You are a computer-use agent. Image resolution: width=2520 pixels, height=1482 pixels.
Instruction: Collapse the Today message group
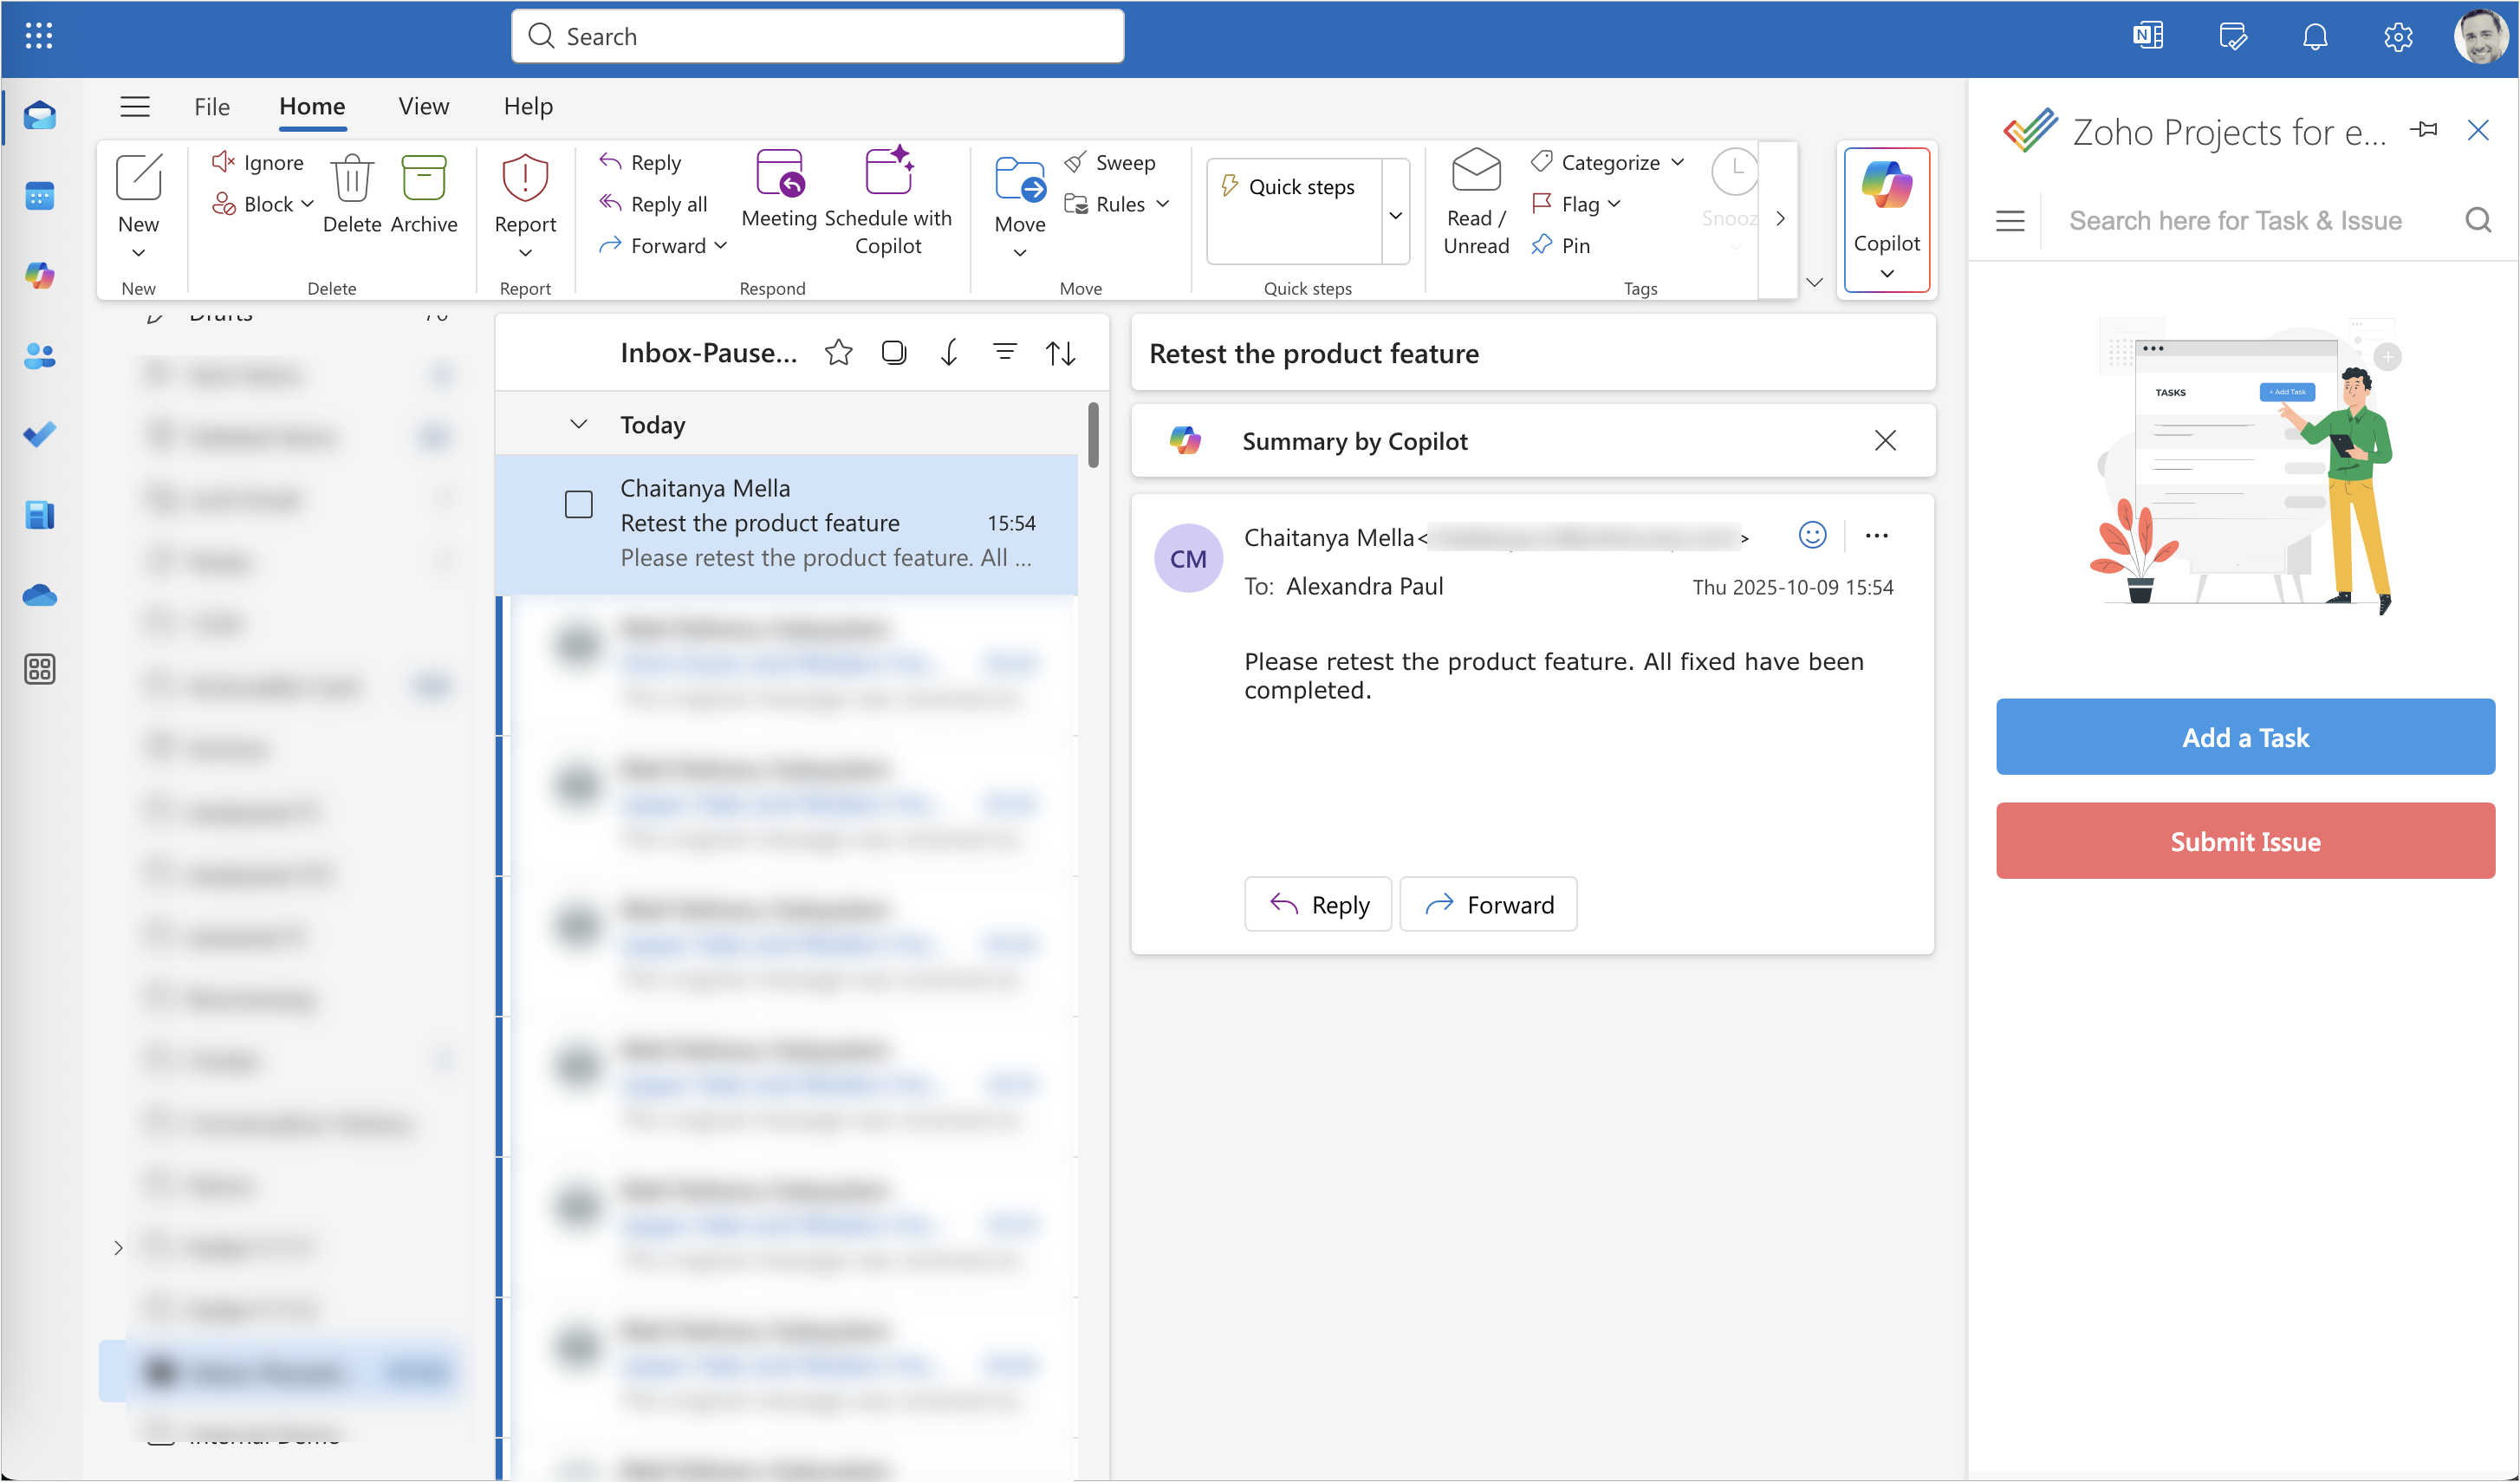tap(578, 424)
